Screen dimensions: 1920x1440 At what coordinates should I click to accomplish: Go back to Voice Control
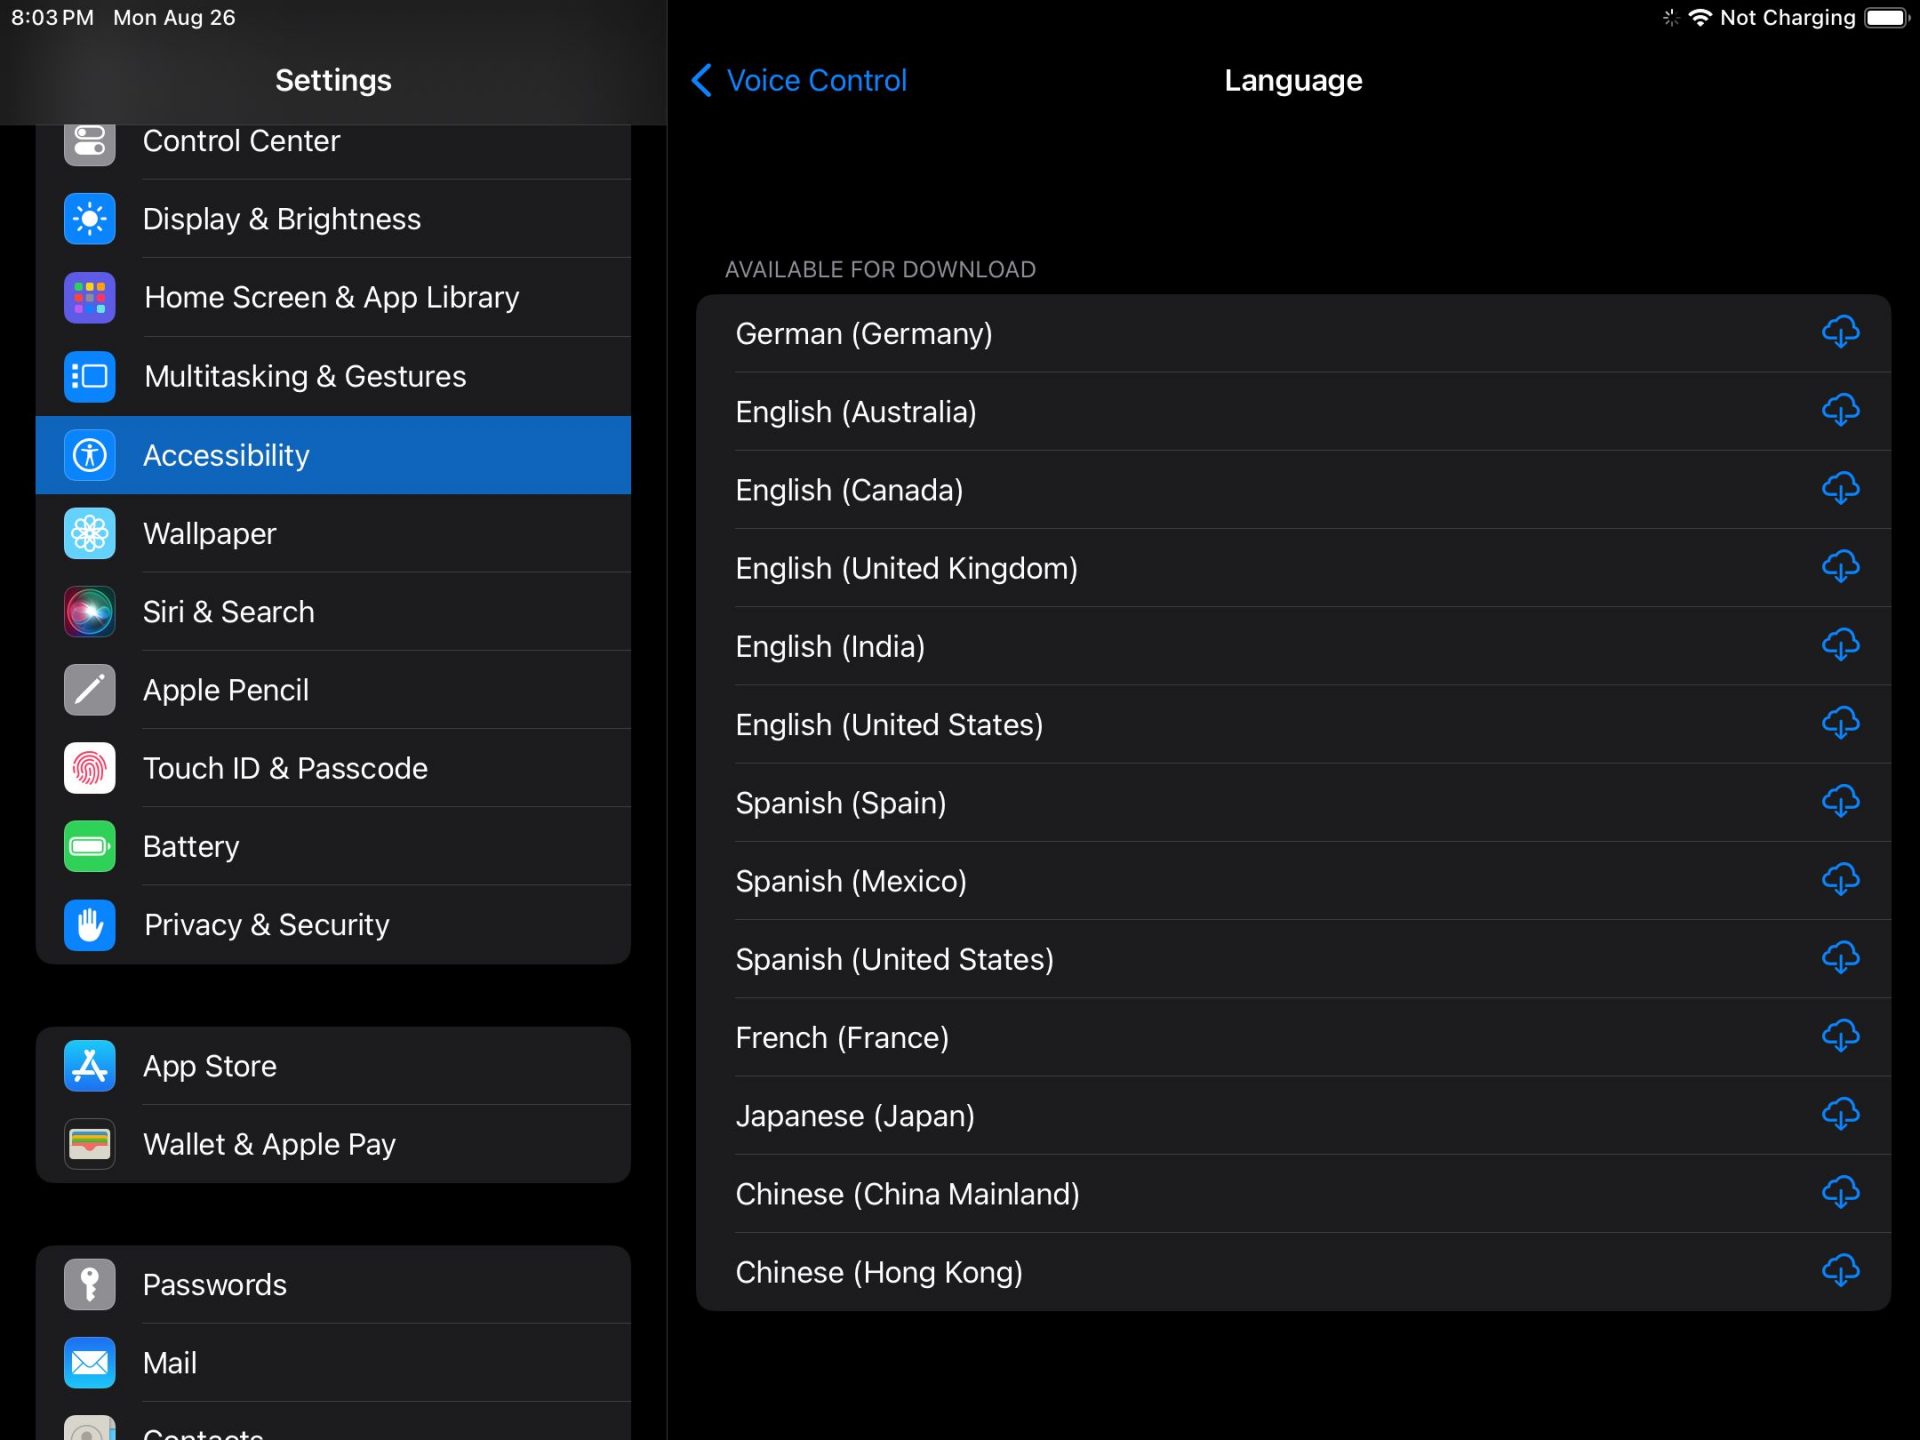(799, 80)
